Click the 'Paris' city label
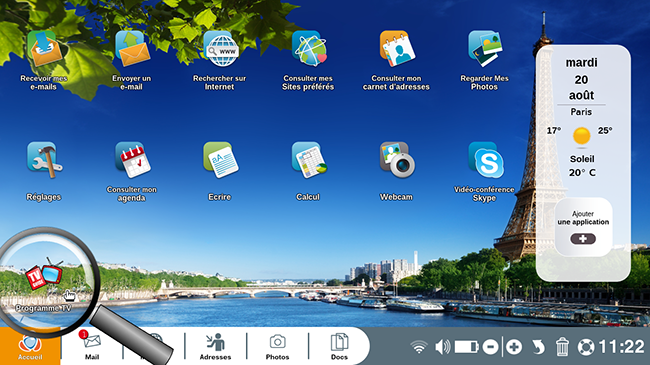650x365 pixels. [581, 112]
